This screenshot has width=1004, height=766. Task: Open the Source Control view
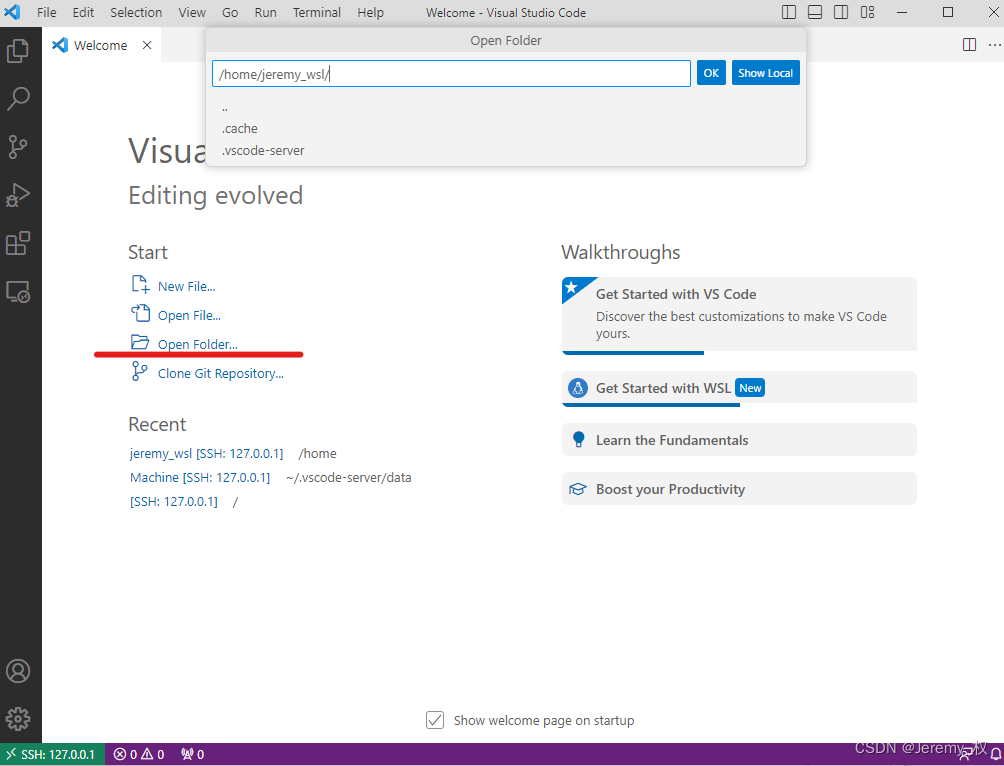(18, 147)
